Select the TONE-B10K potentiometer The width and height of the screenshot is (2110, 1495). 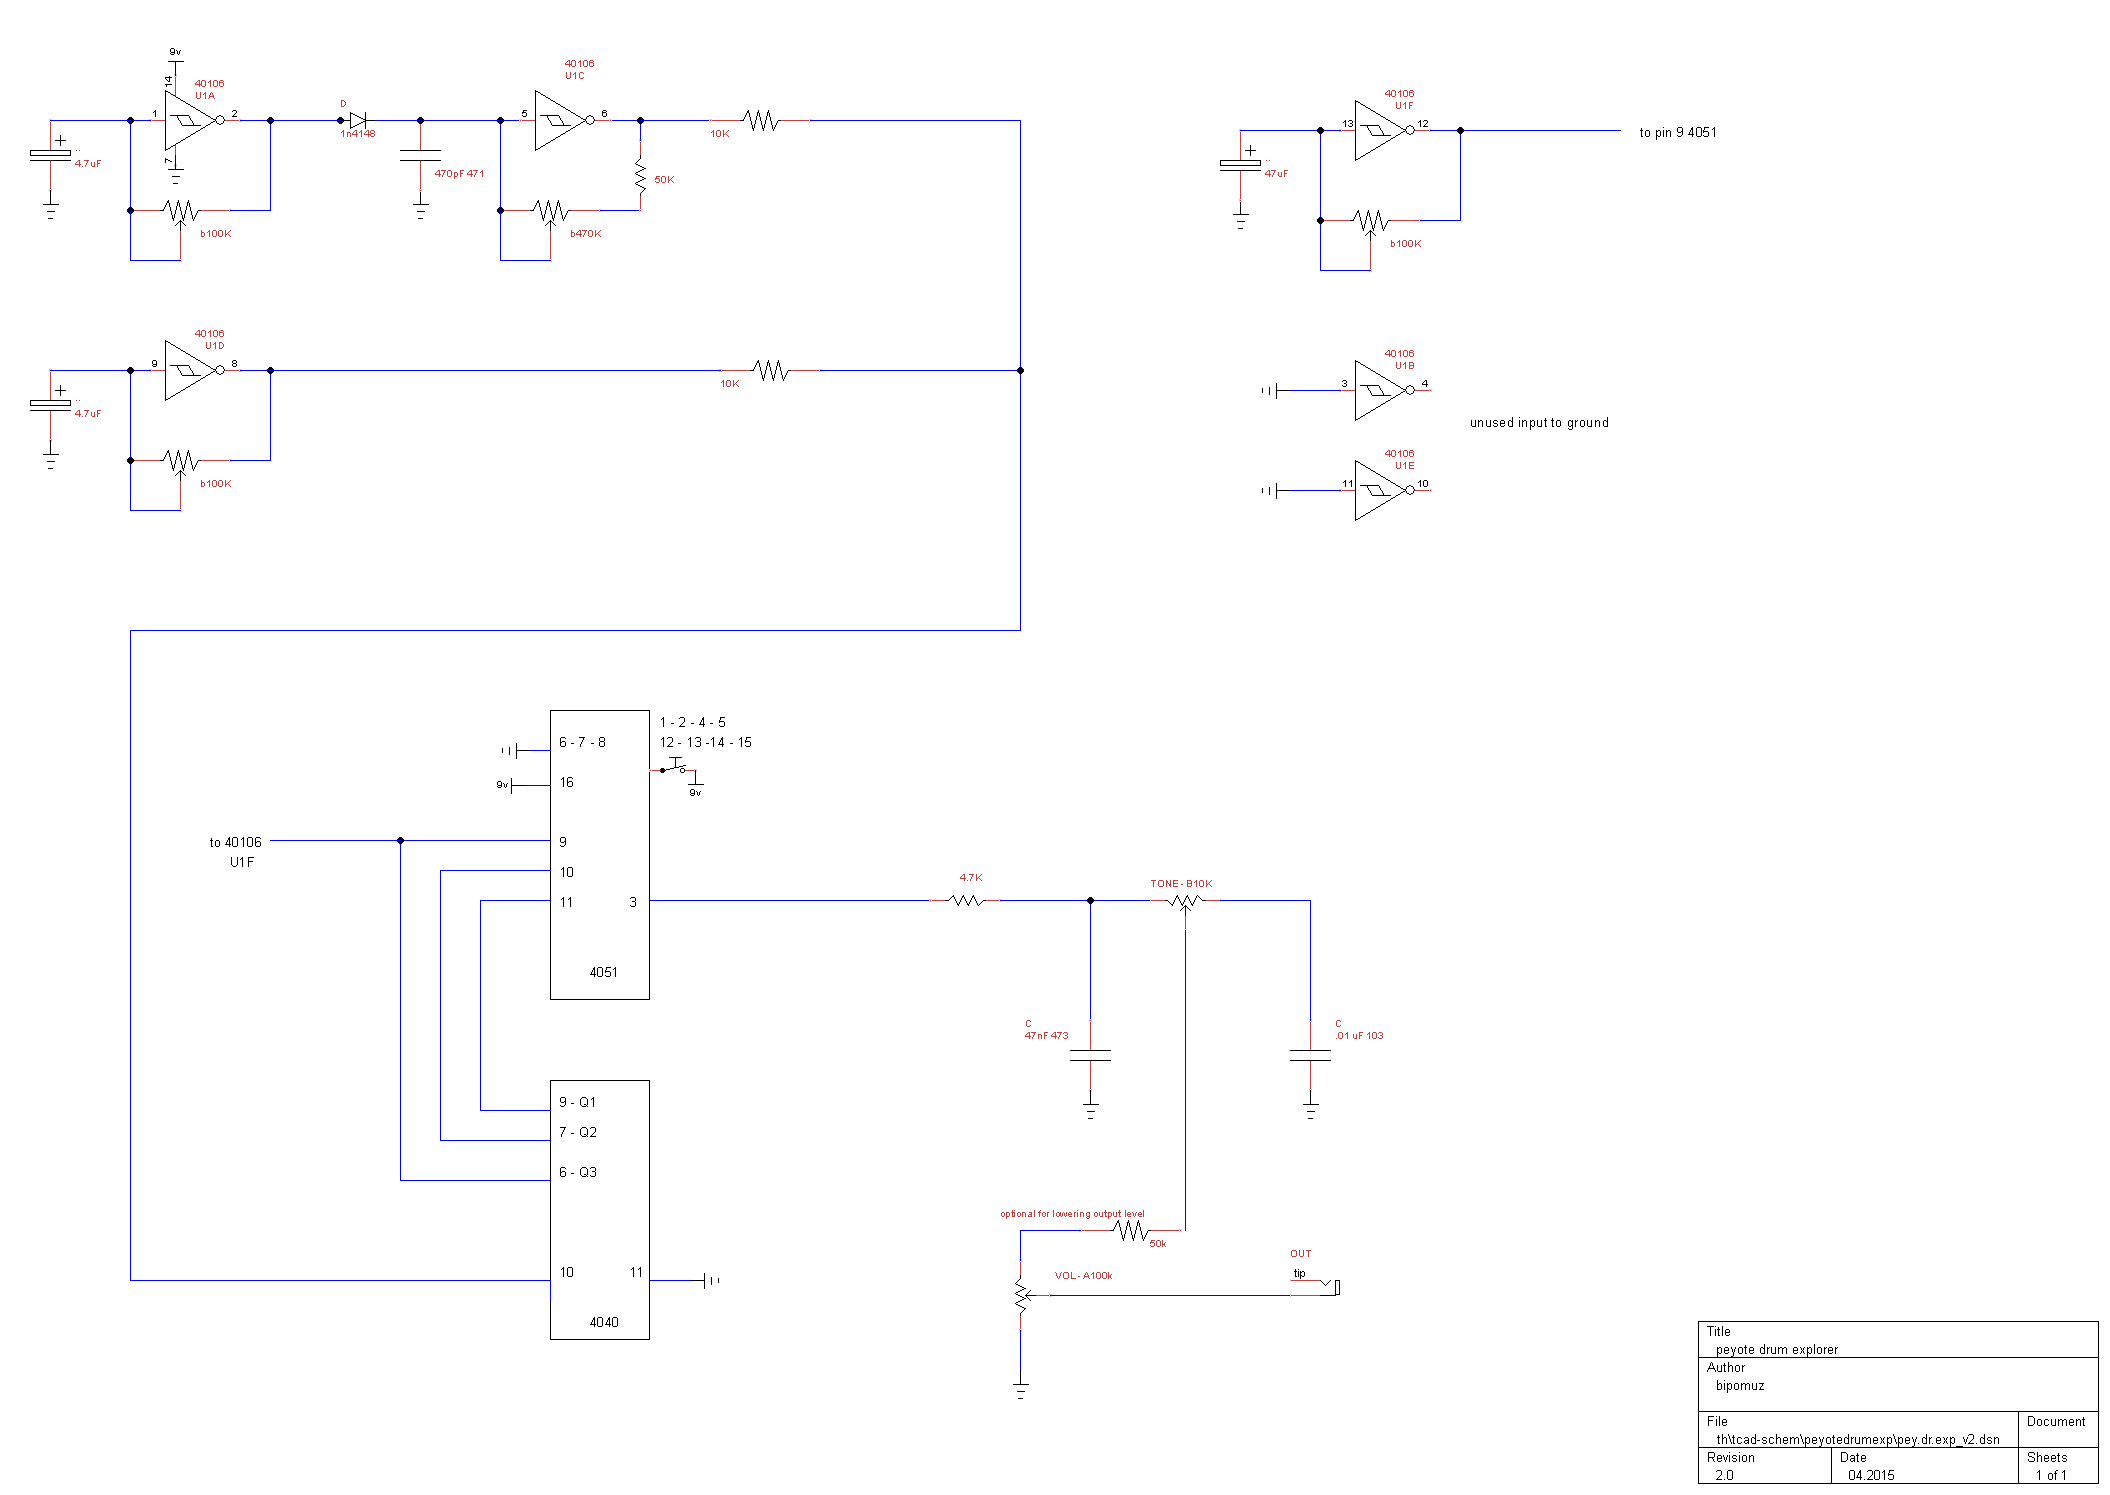point(1185,901)
